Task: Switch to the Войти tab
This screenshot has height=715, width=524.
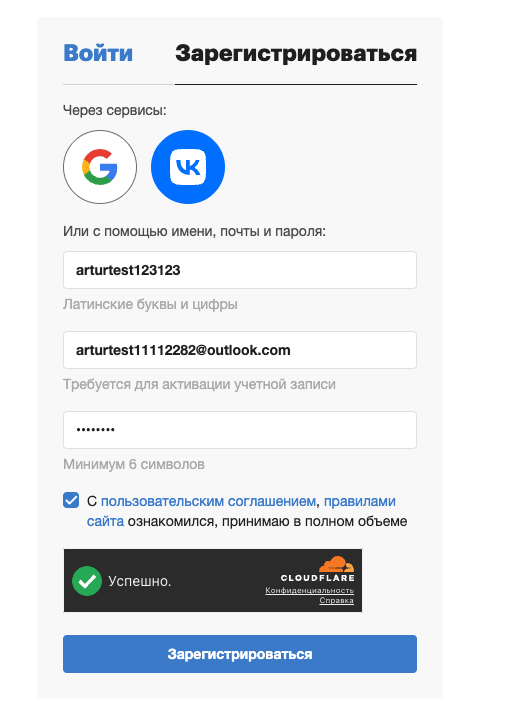Action: [98, 53]
